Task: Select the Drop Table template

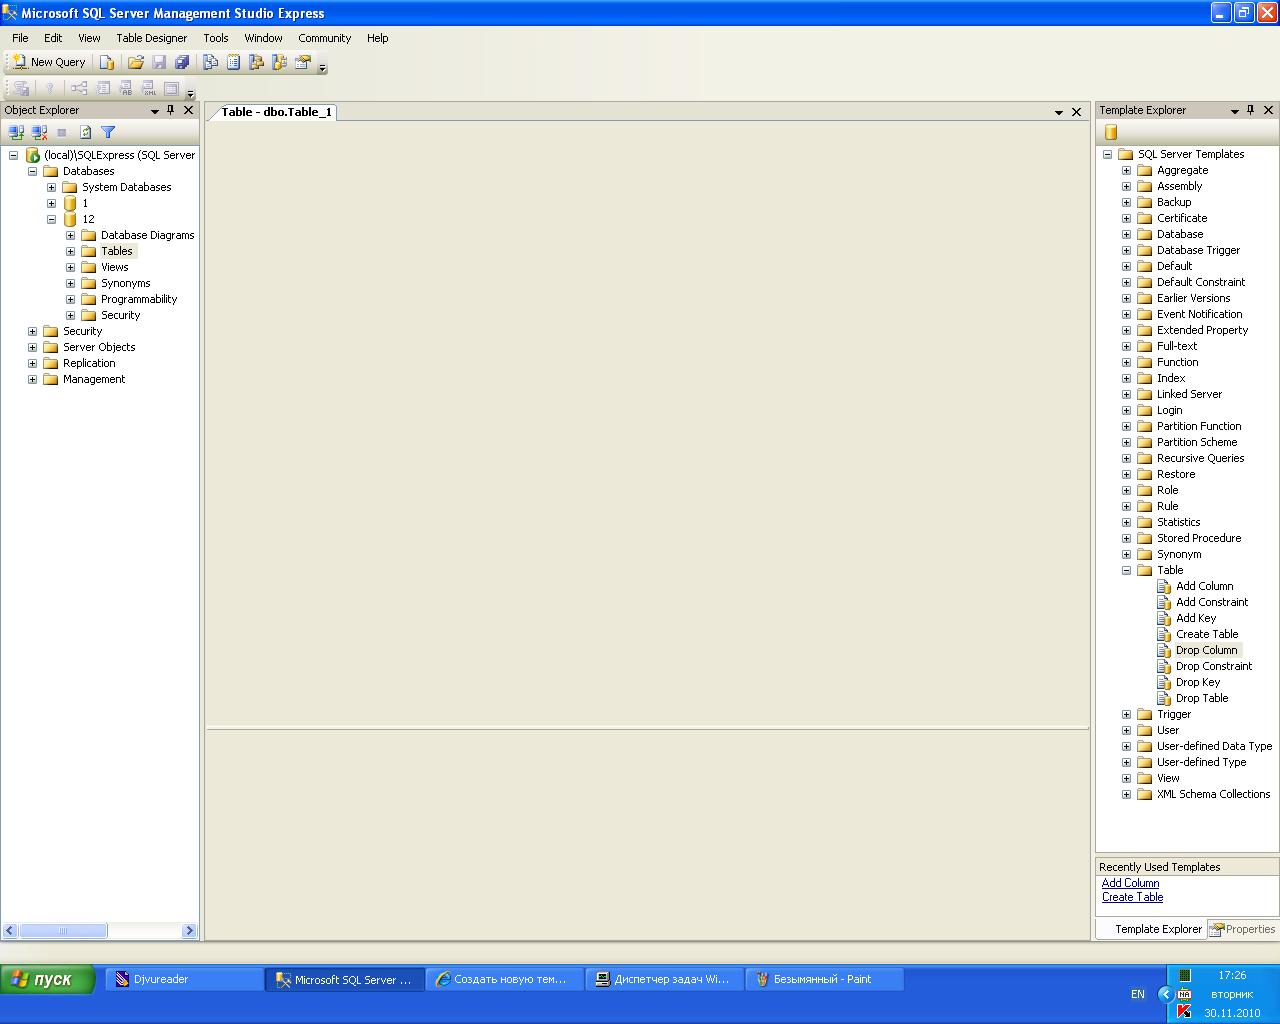Action: click(x=1202, y=698)
